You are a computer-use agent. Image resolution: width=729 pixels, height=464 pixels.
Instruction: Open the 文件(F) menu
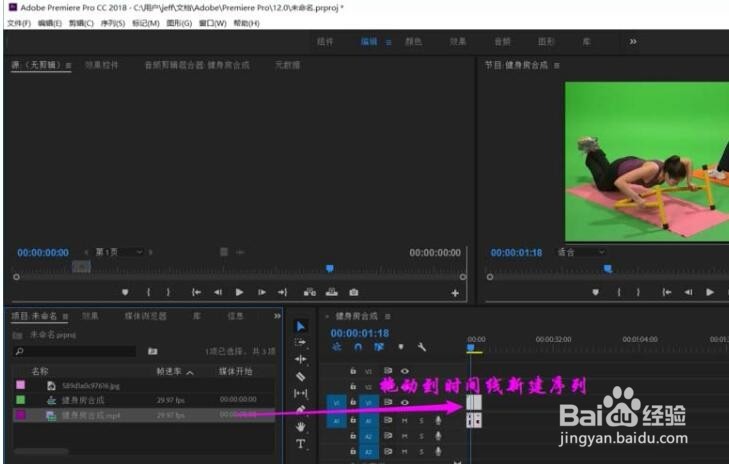tap(19, 23)
